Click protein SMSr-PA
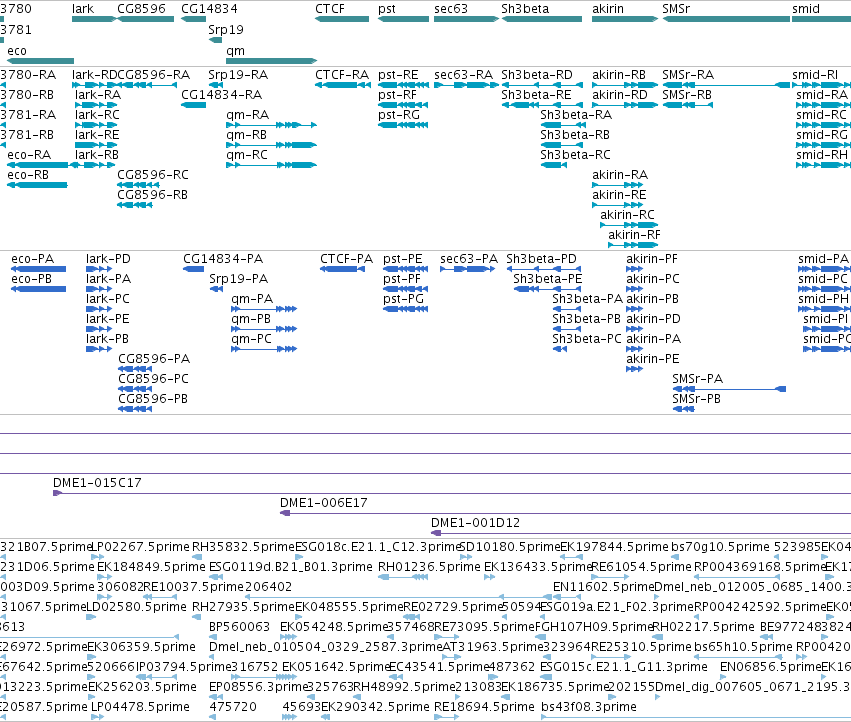 point(729,389)
